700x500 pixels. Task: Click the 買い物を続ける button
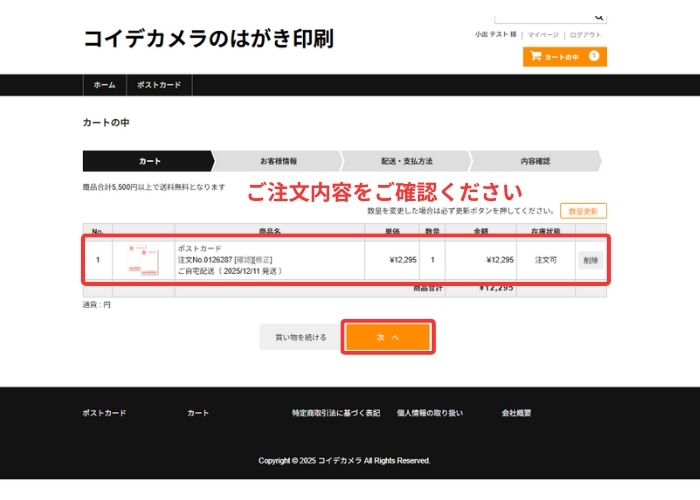click(301, 338)
